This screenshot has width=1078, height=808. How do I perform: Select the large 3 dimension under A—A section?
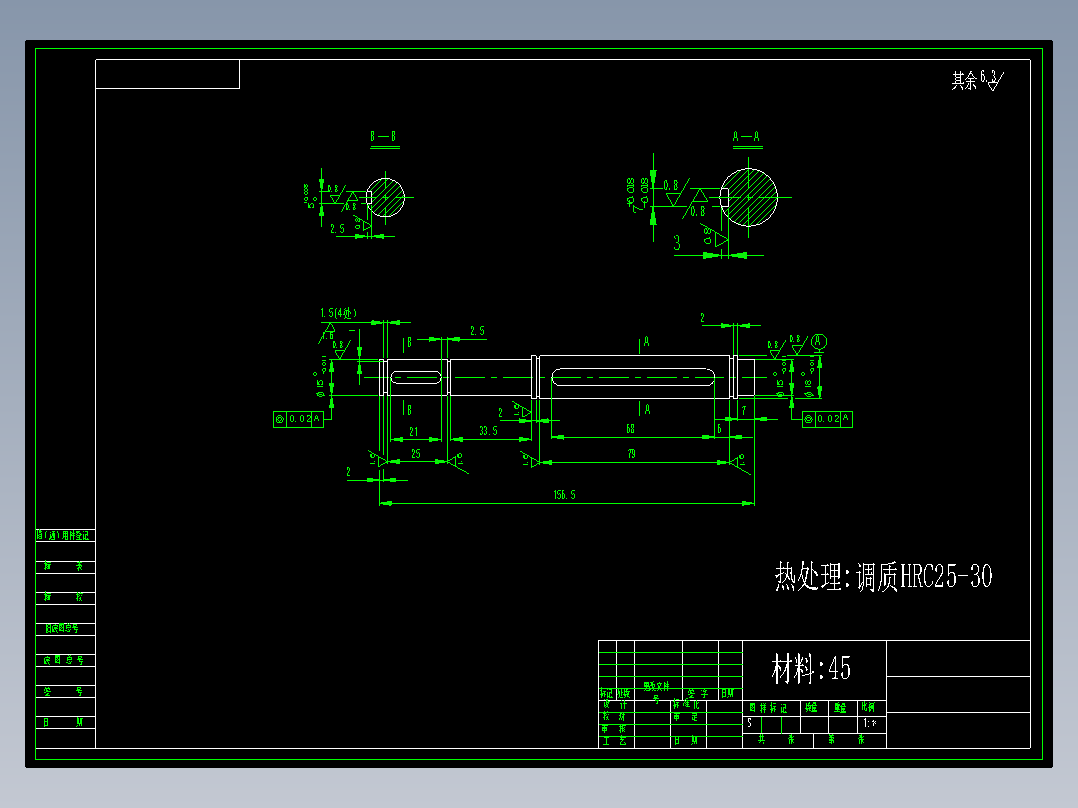(x=677, y=242)
